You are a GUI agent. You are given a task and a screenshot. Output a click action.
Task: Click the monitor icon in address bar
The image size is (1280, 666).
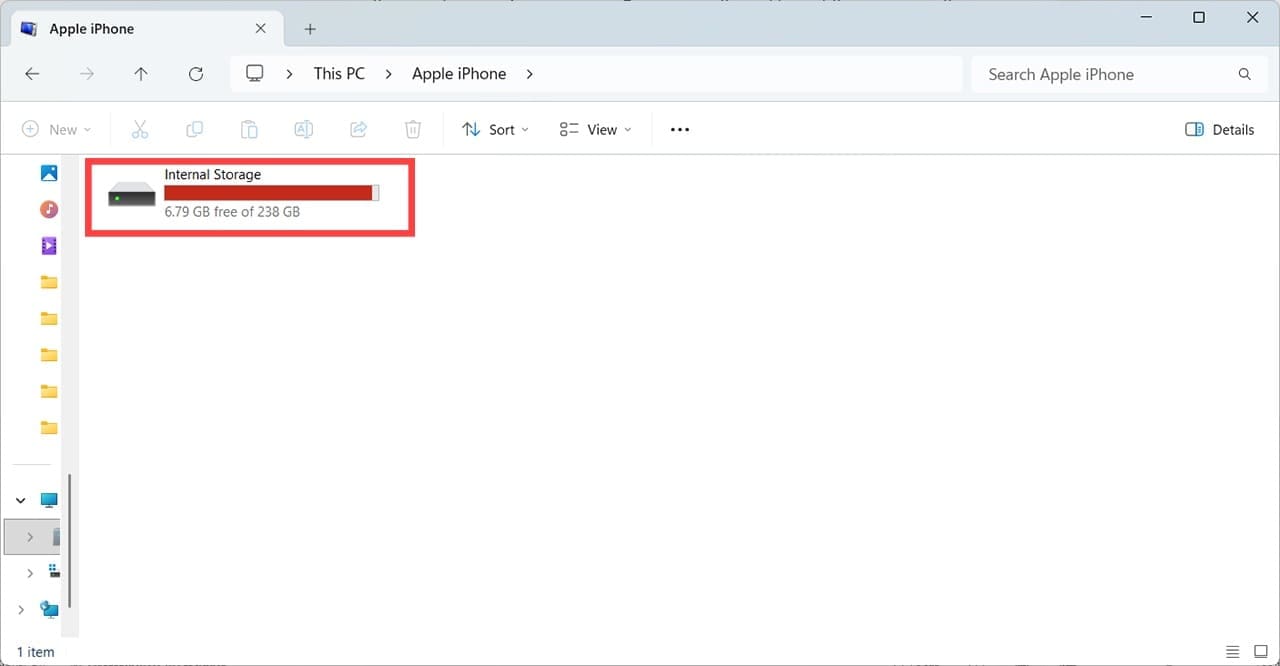pos(255,74)
